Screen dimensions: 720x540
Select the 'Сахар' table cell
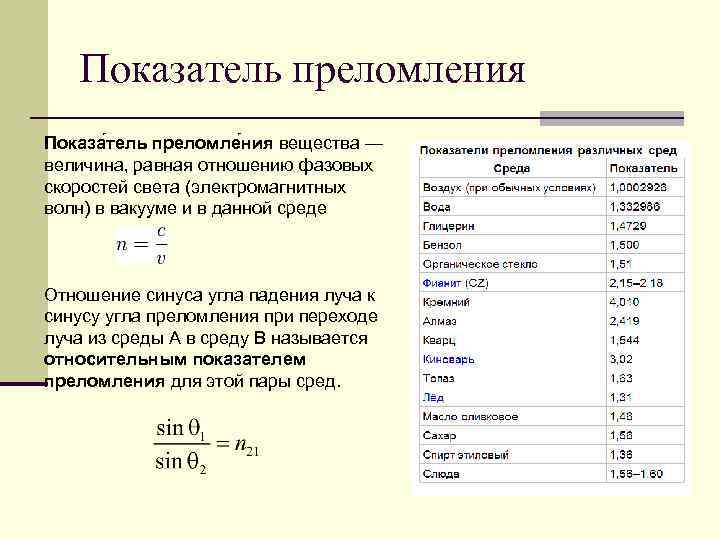(x=512, y=435)
